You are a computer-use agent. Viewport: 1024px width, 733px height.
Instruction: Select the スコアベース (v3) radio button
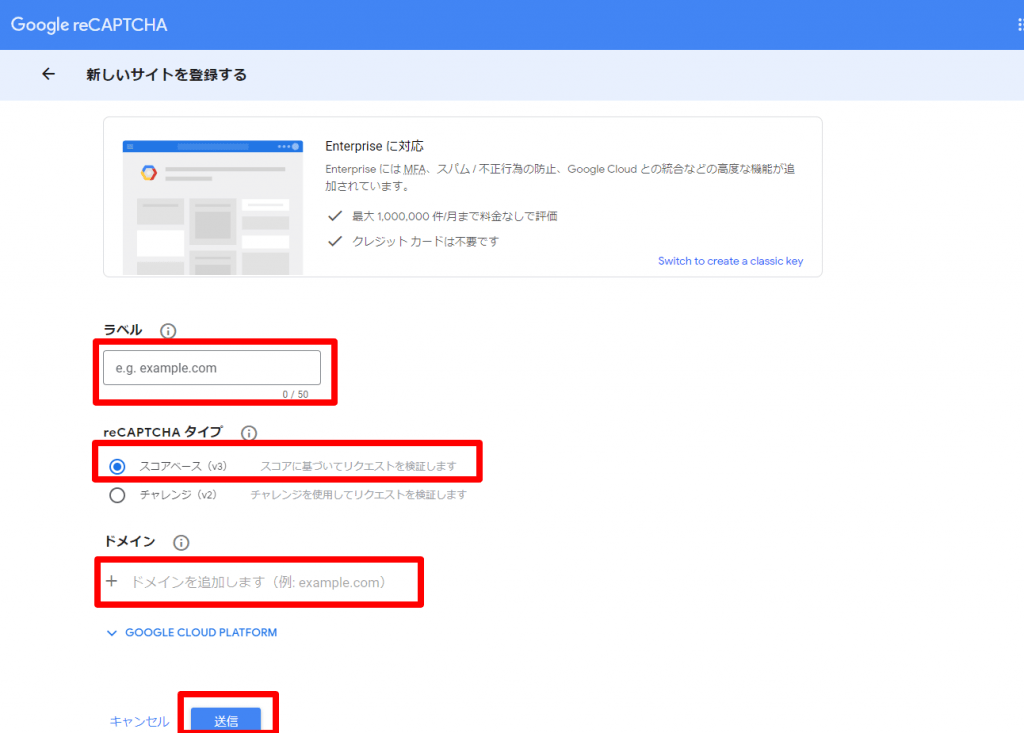tap(117, 466)
